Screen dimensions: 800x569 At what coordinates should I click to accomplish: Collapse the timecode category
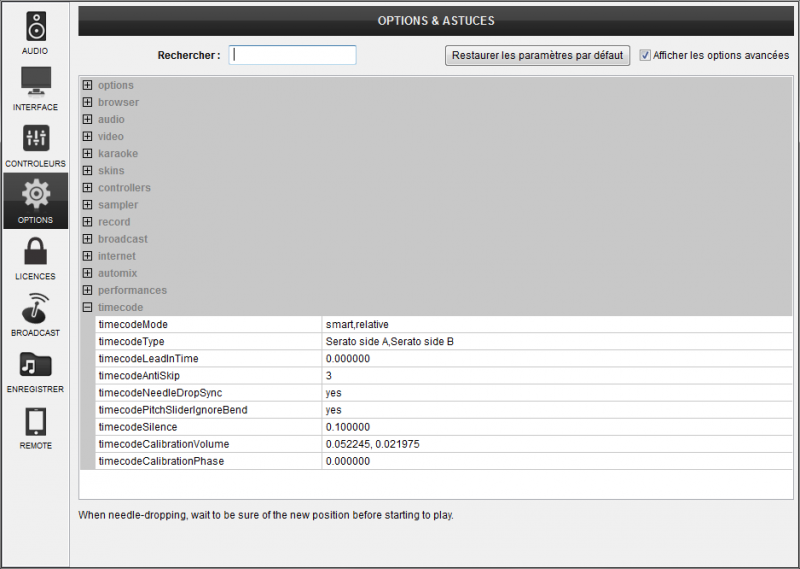[x=88, y=307]
